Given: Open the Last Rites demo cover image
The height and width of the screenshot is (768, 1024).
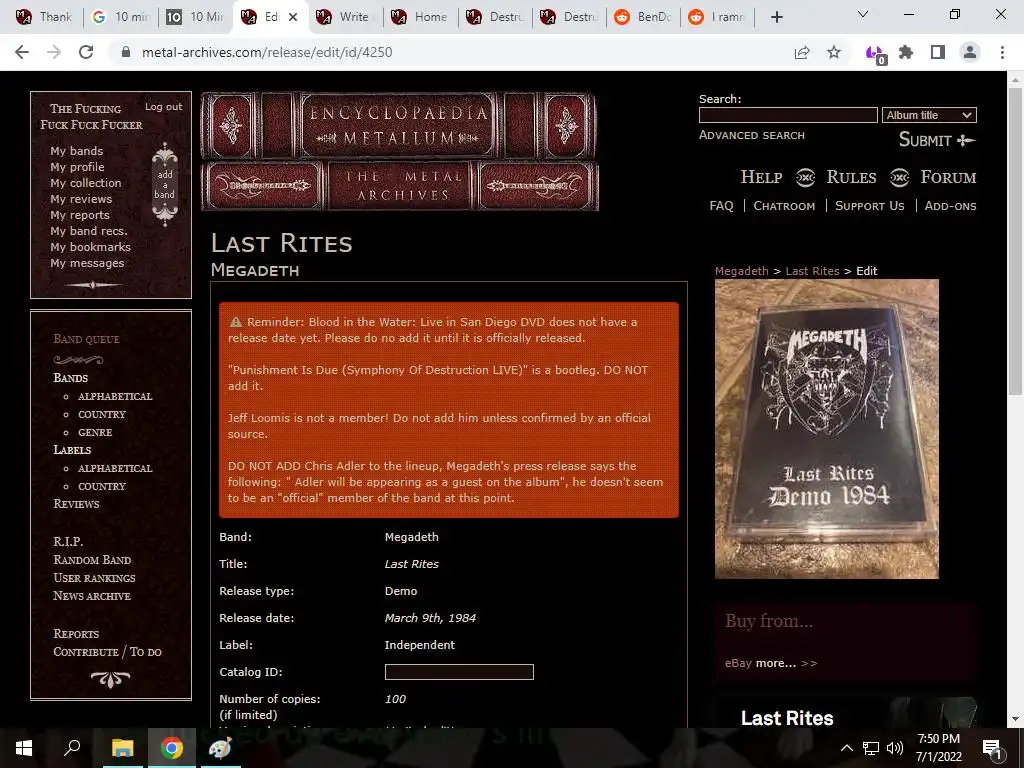Looking at the screenshot, I should coord(827,429).
